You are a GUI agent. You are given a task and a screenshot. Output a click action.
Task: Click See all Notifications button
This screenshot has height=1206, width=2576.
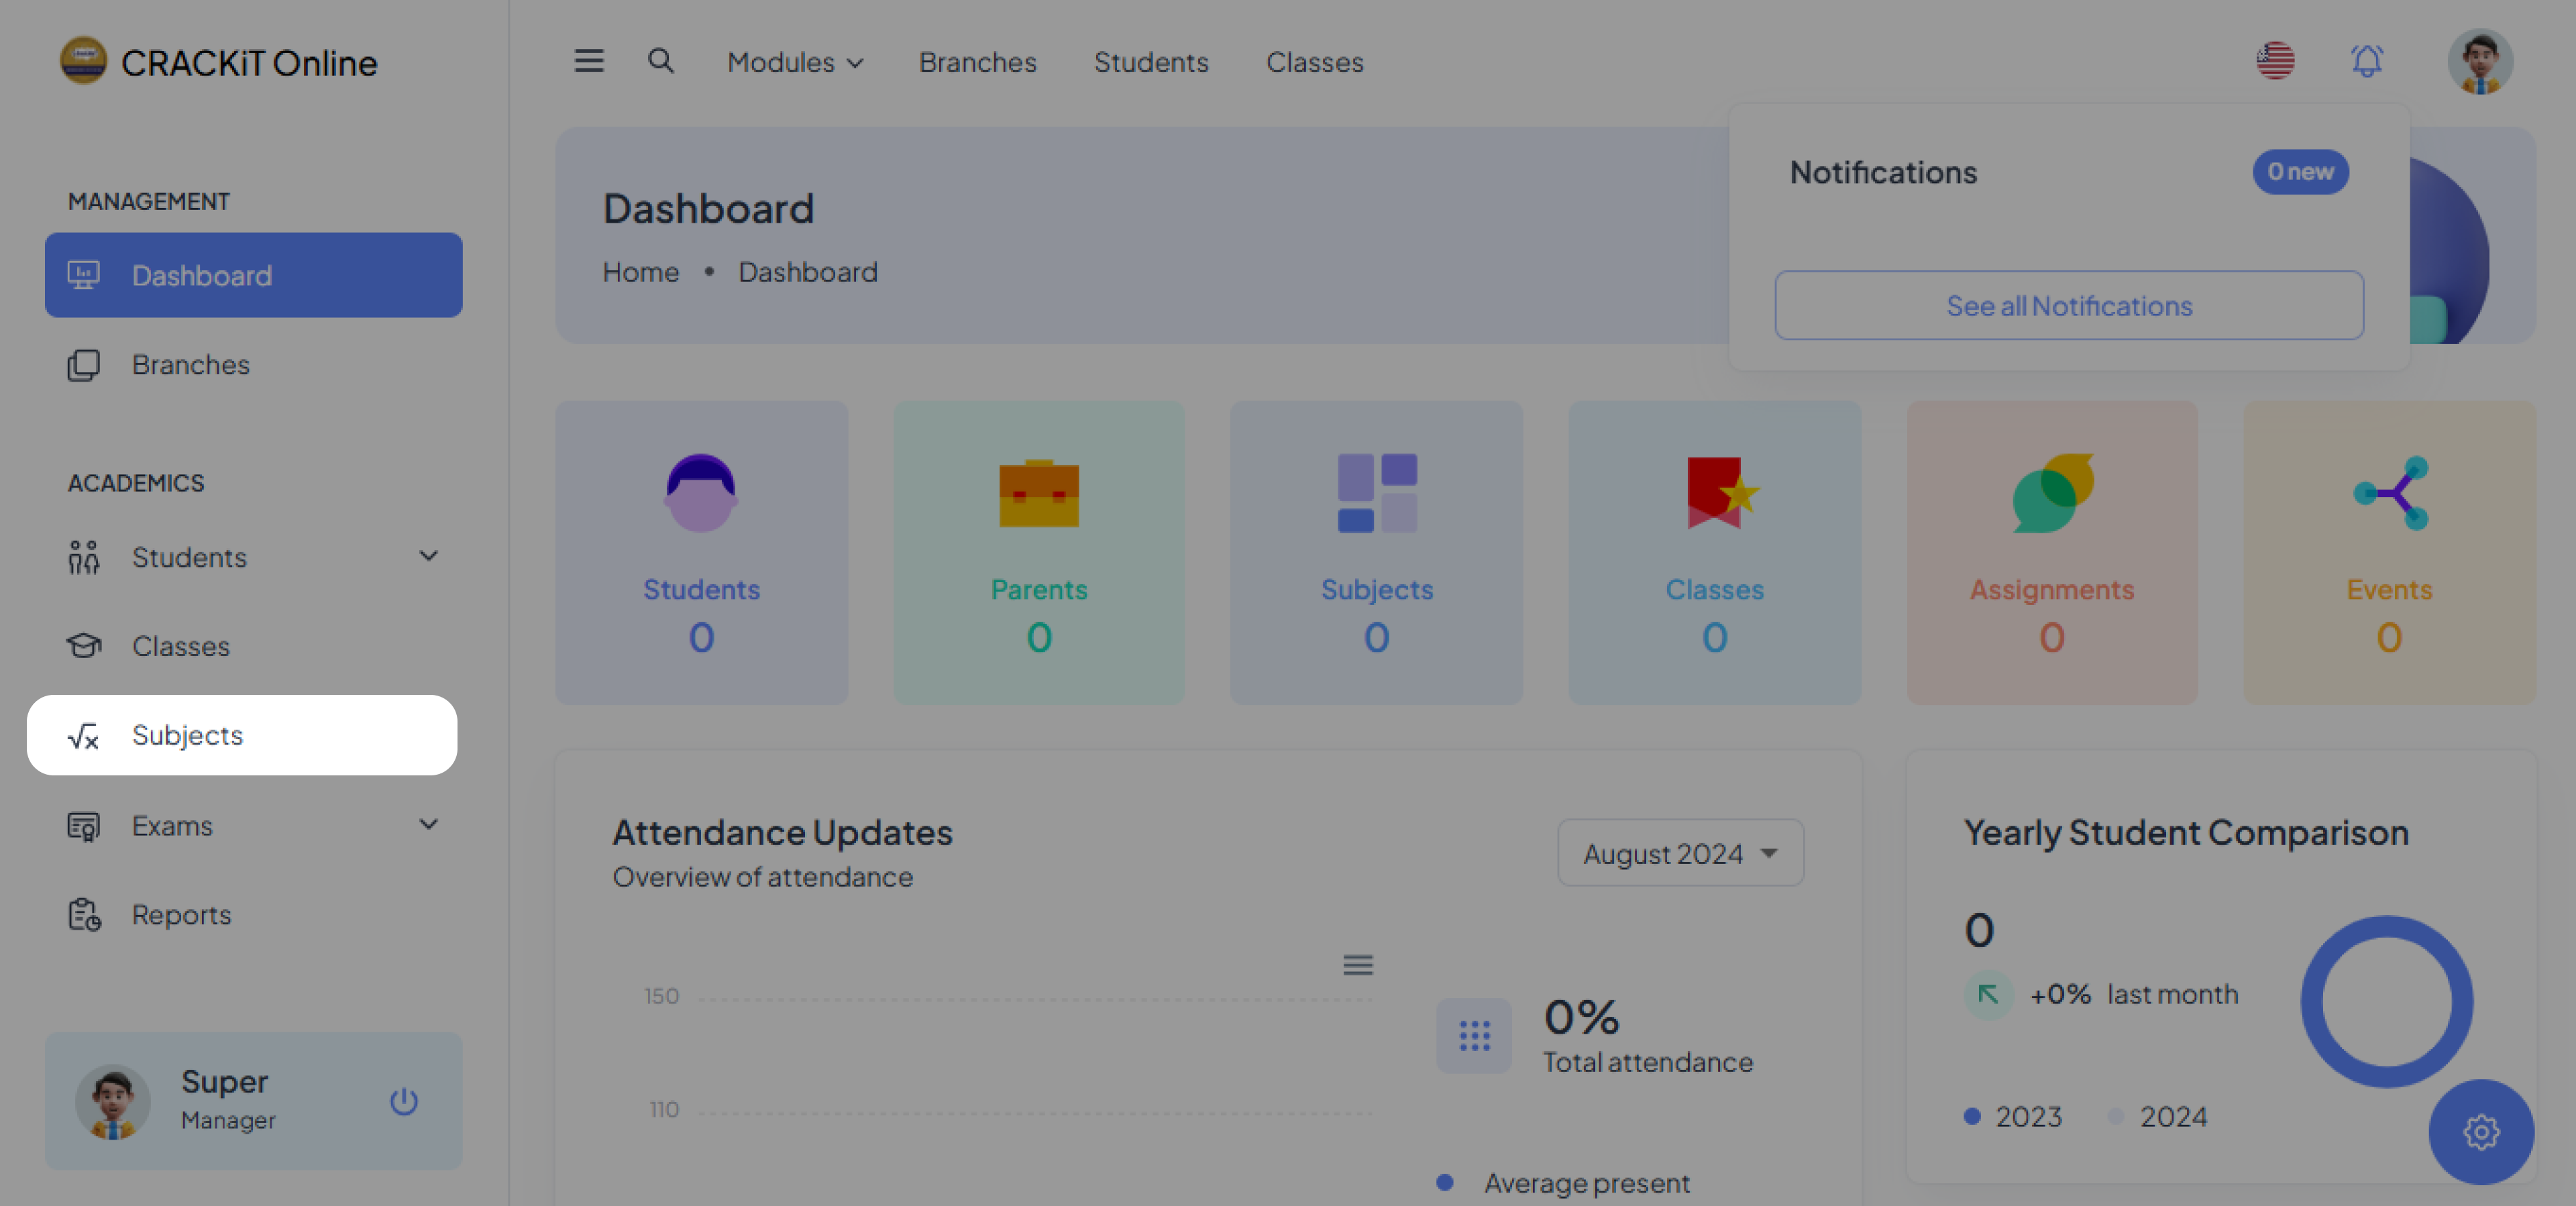2069,306
